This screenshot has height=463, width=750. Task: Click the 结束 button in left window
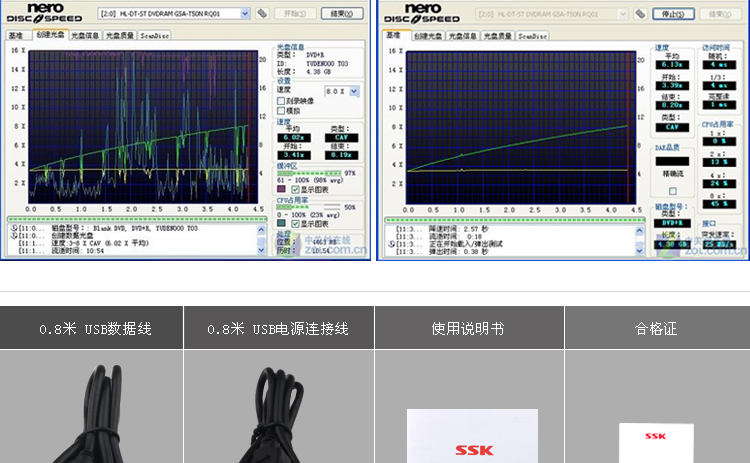point(342,14)
